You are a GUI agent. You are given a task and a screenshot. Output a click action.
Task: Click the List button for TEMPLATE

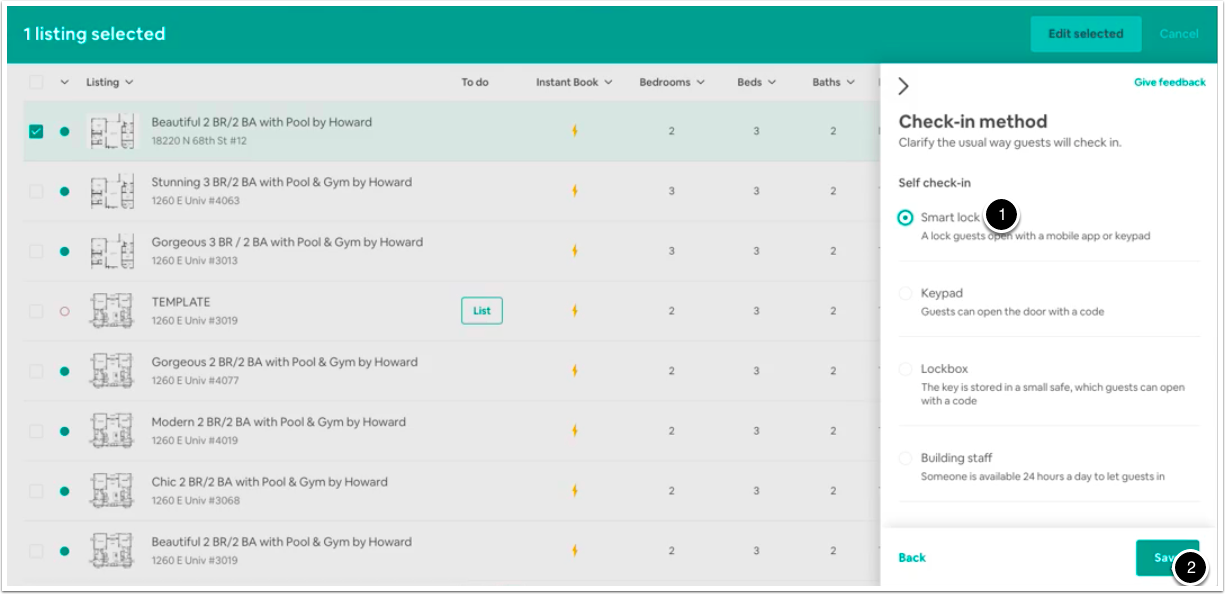[x=482, y=311]
